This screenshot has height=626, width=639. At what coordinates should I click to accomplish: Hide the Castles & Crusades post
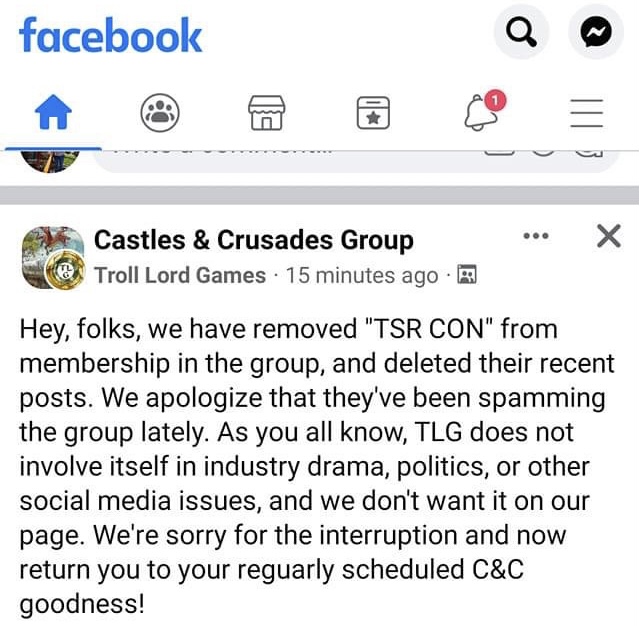click(607, 237)
